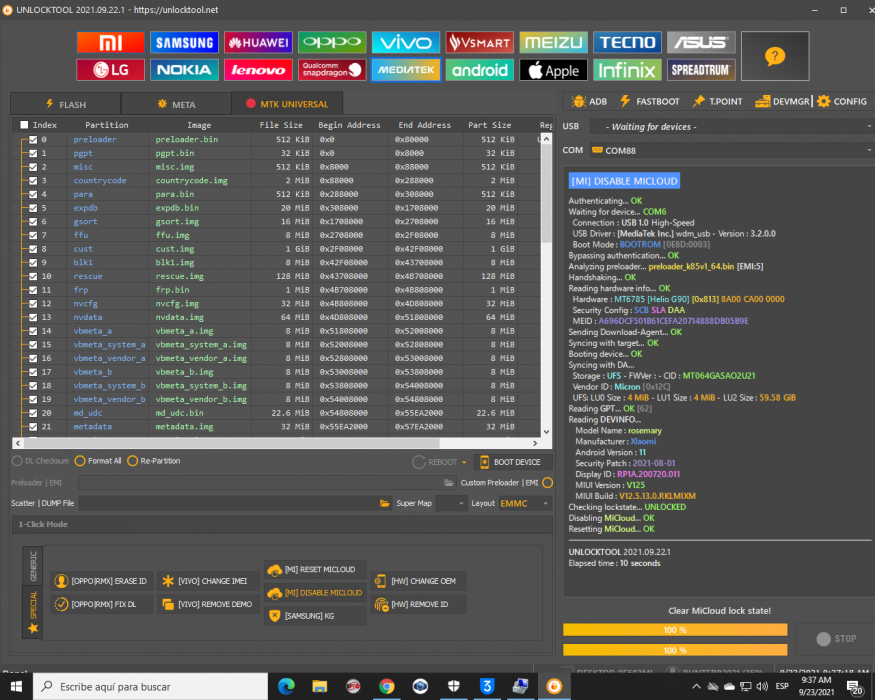This screenshot has height=700, width=875.
Task: Select the Meizu brand logo
Action: [553, 43]
